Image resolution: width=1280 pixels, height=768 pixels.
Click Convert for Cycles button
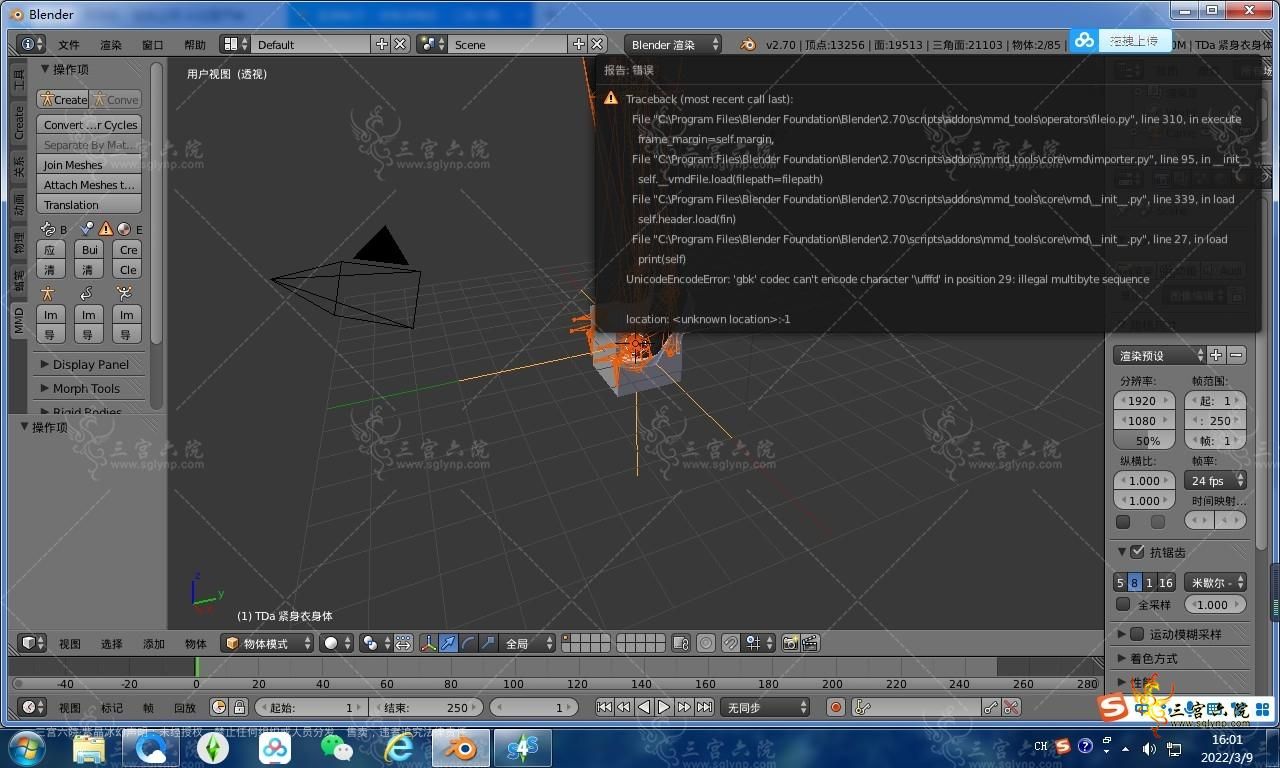coord(89,125)
